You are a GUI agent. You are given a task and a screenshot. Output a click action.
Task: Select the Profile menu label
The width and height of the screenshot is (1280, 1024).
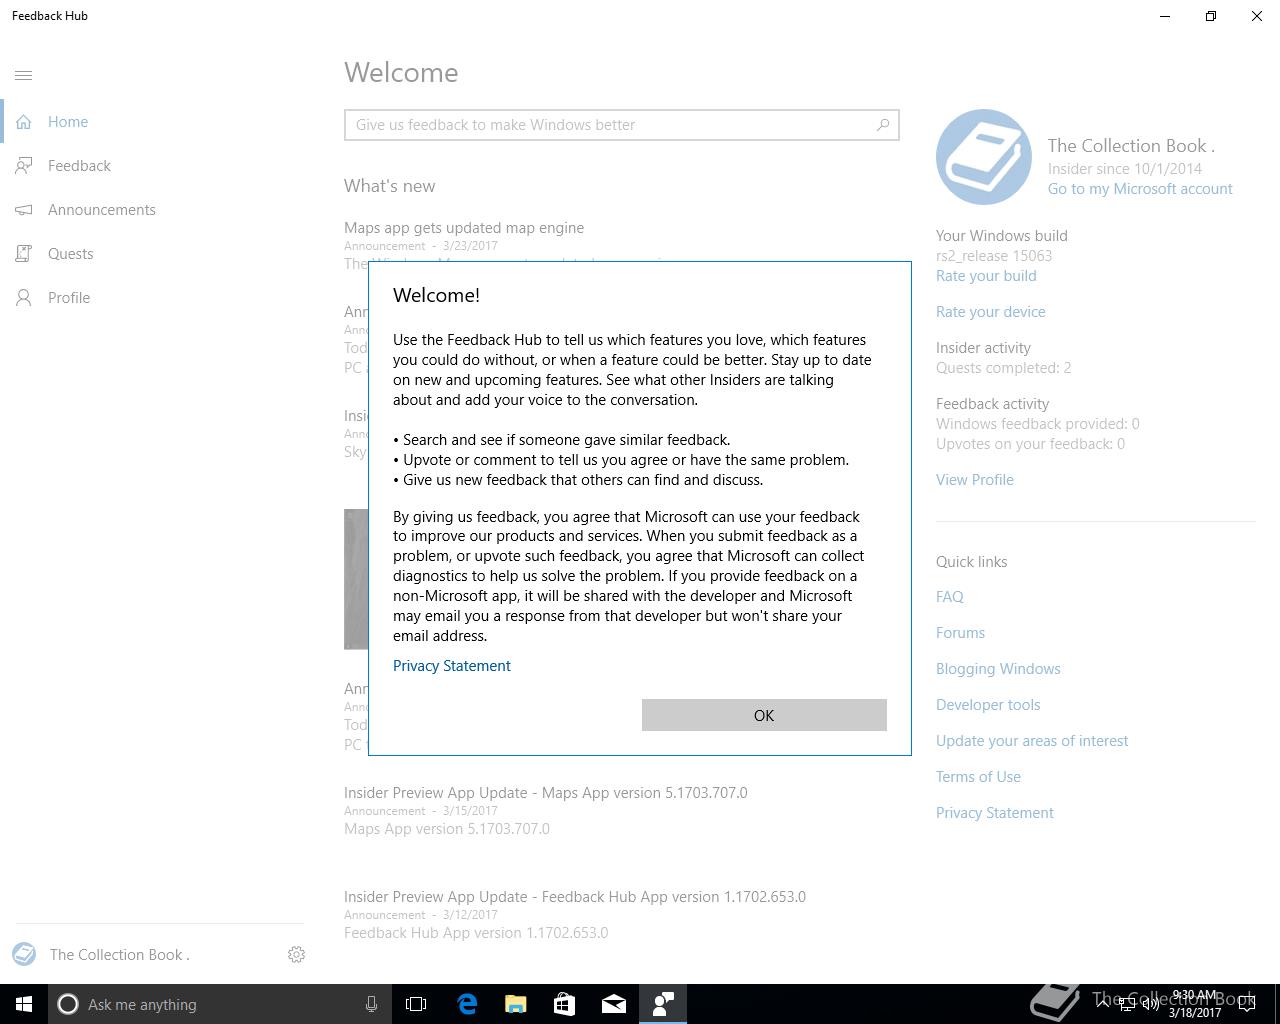point(69,298)
